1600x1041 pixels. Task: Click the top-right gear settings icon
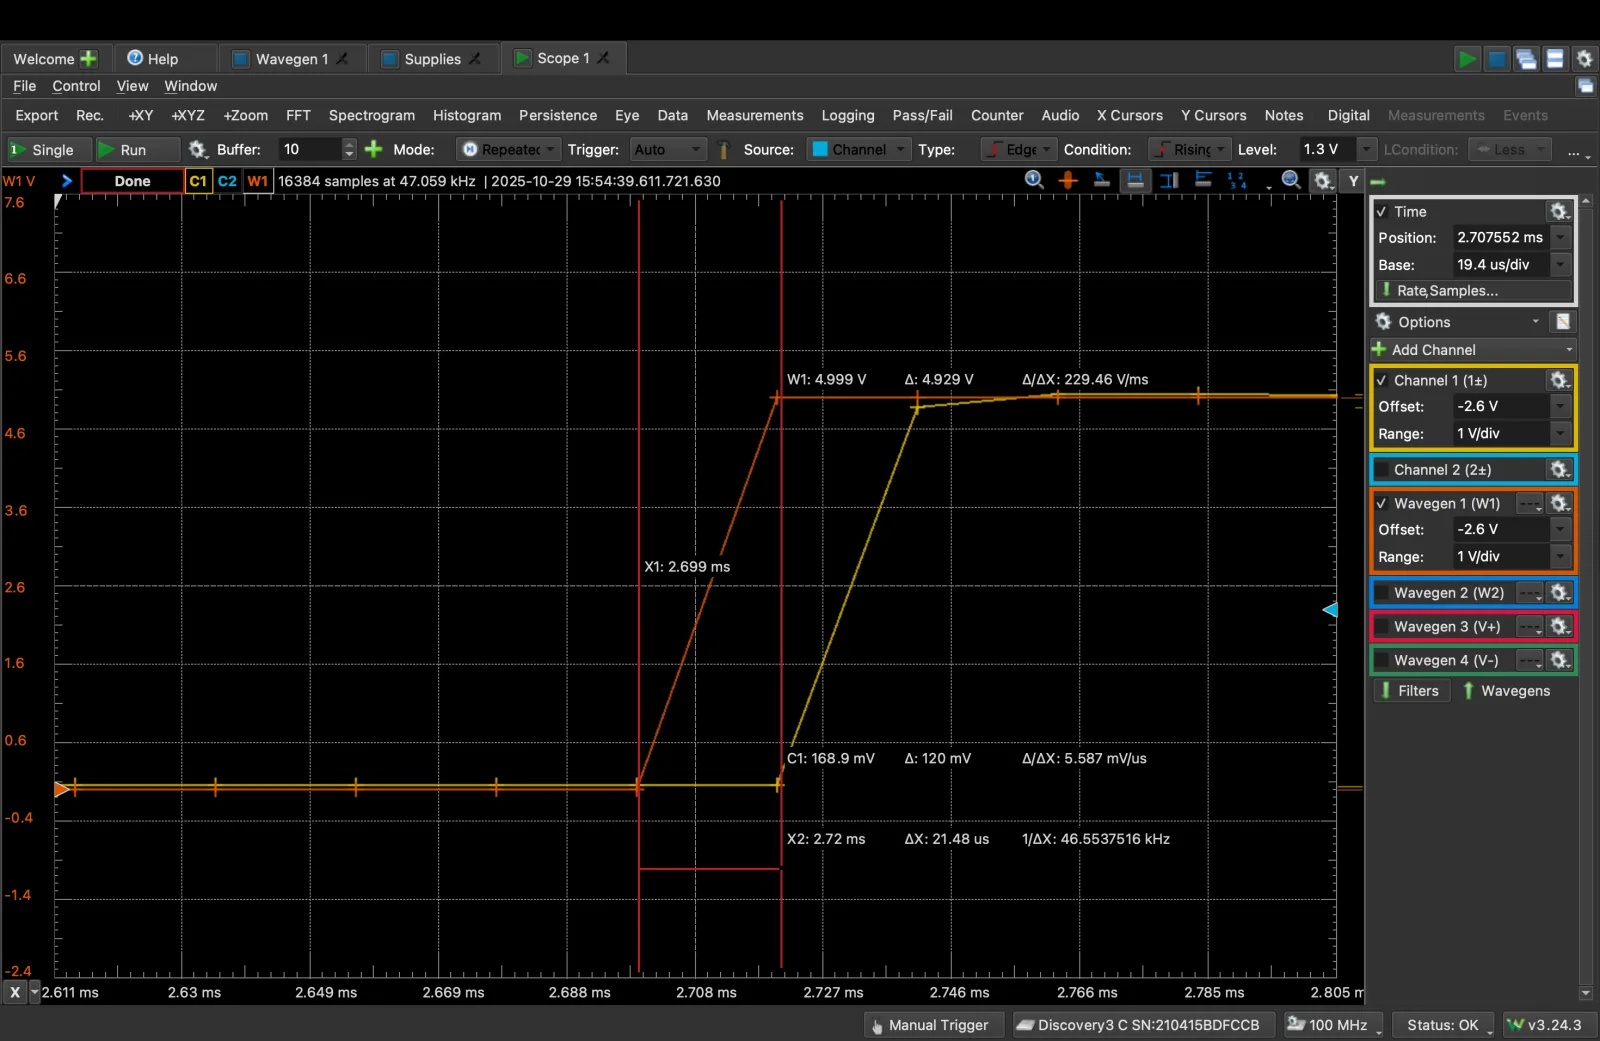[x=1584, y=59]
